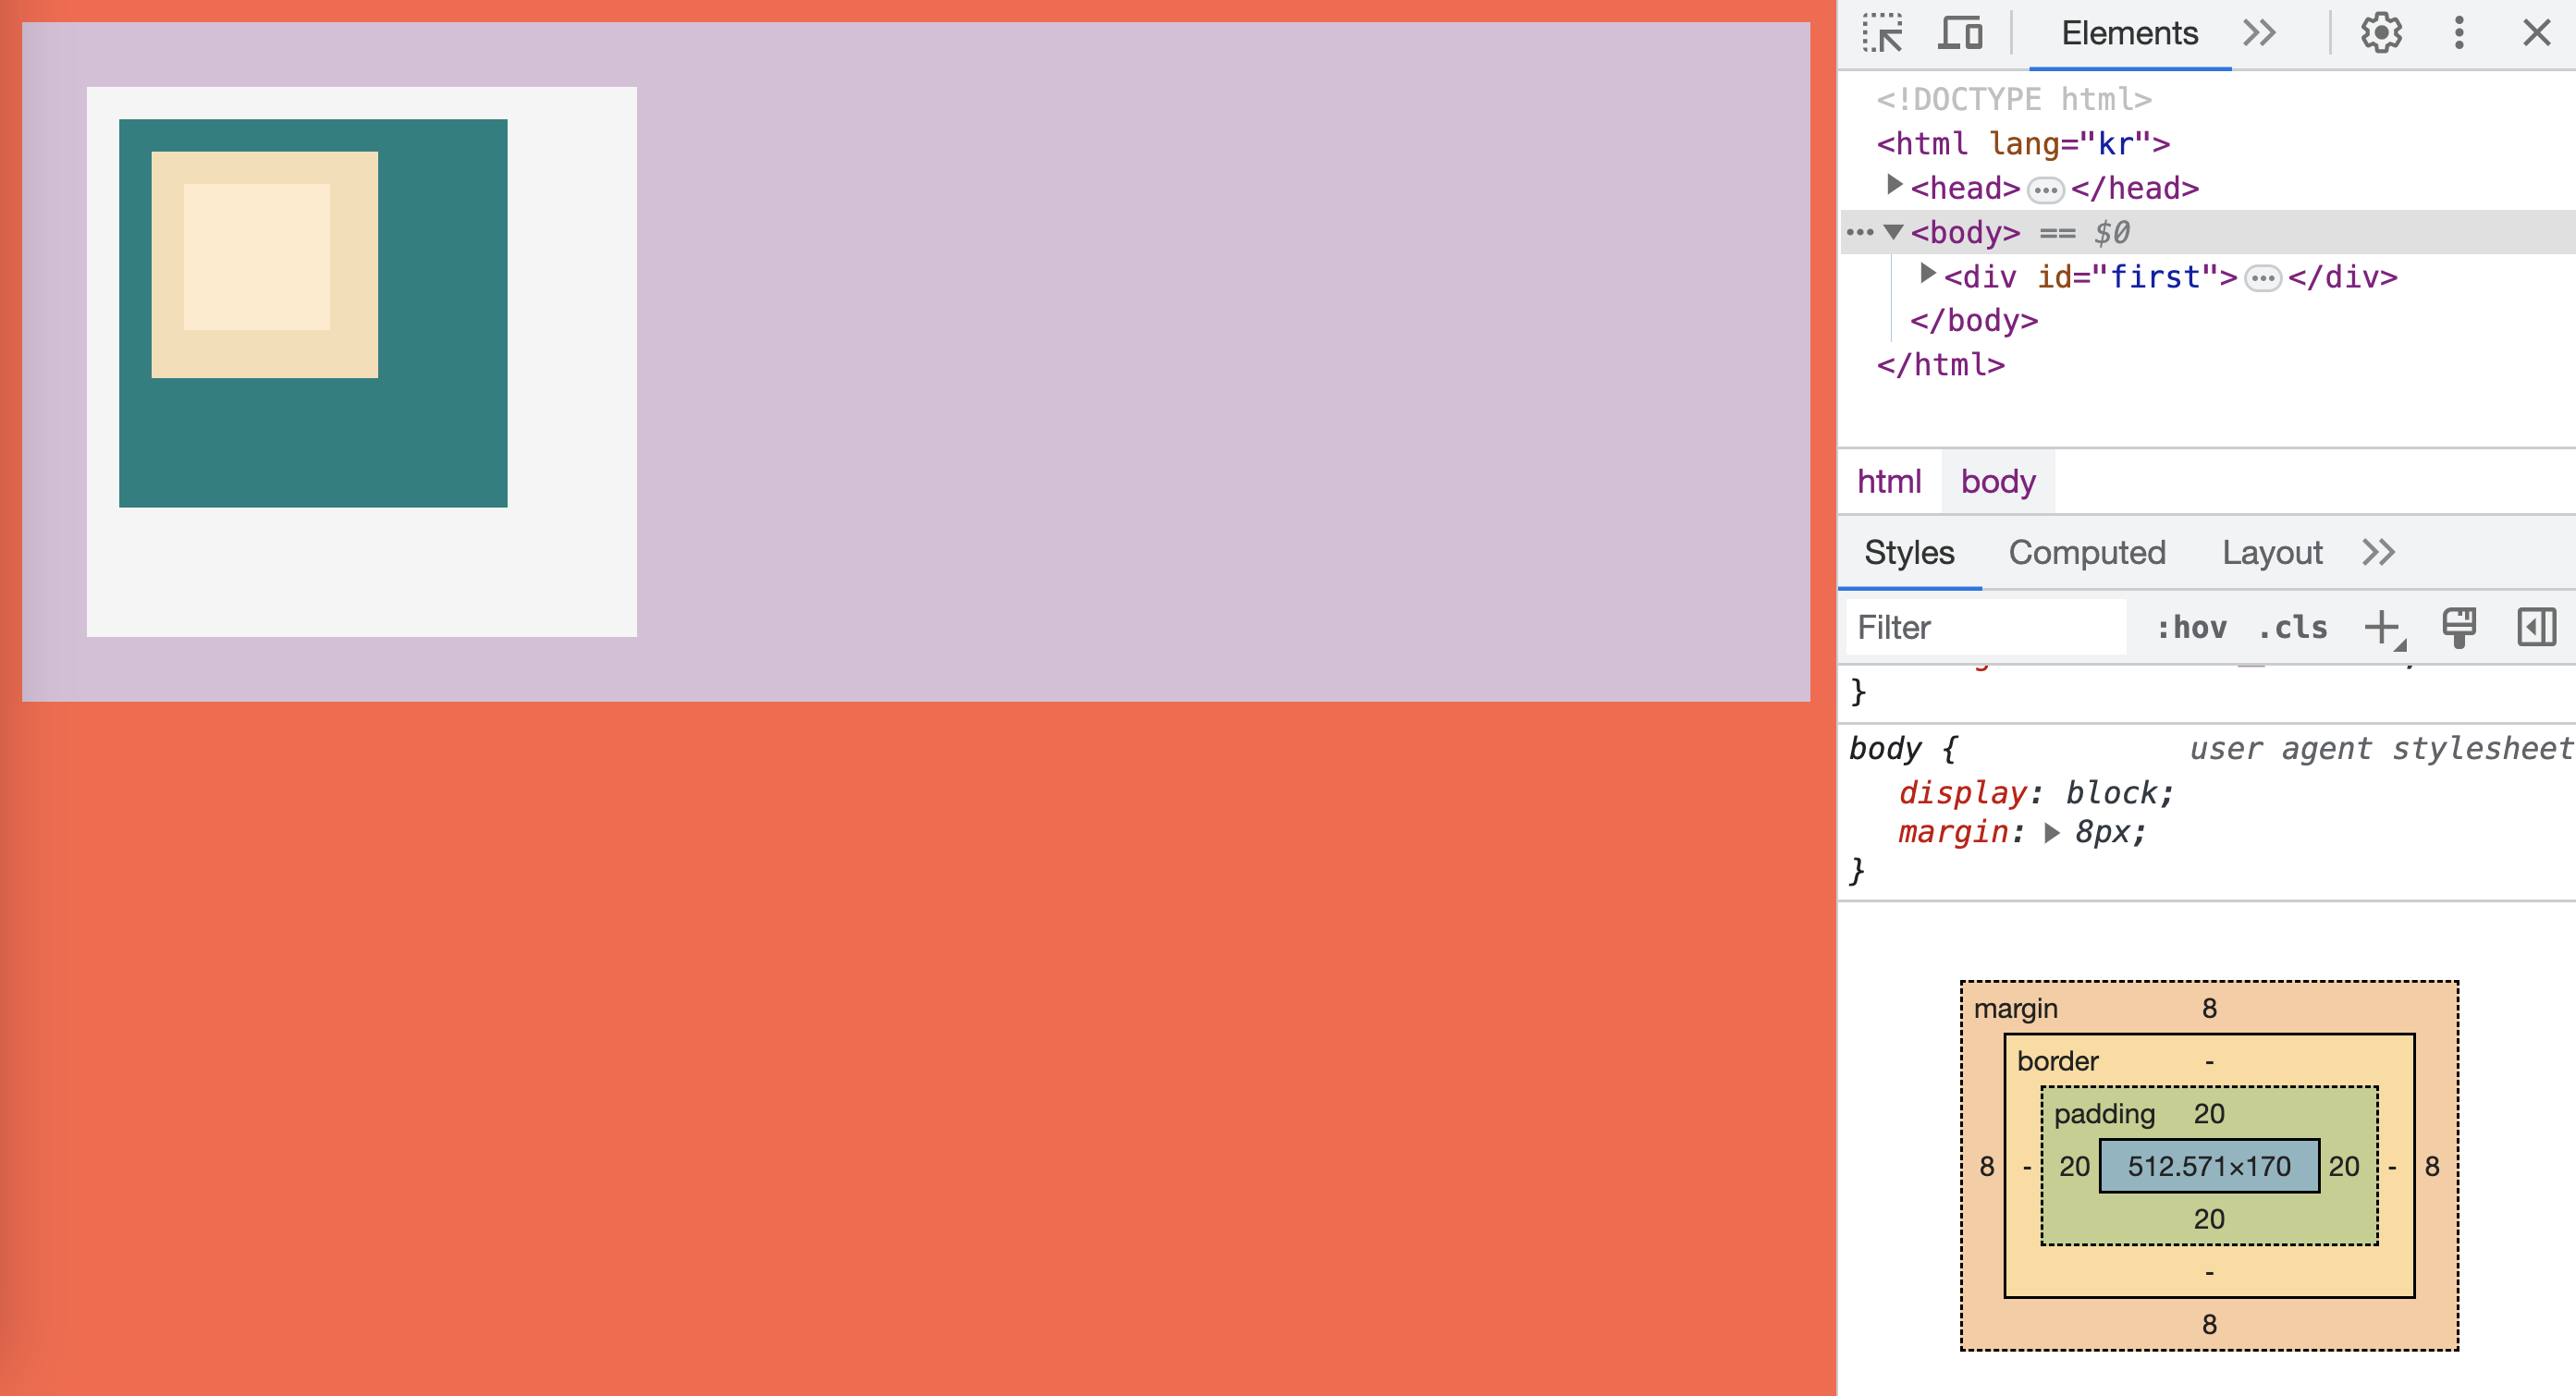2576x1396 pixels.
Task: Open DevTools settings gear
Action: pyautogui.click(x=2381, y=33)
